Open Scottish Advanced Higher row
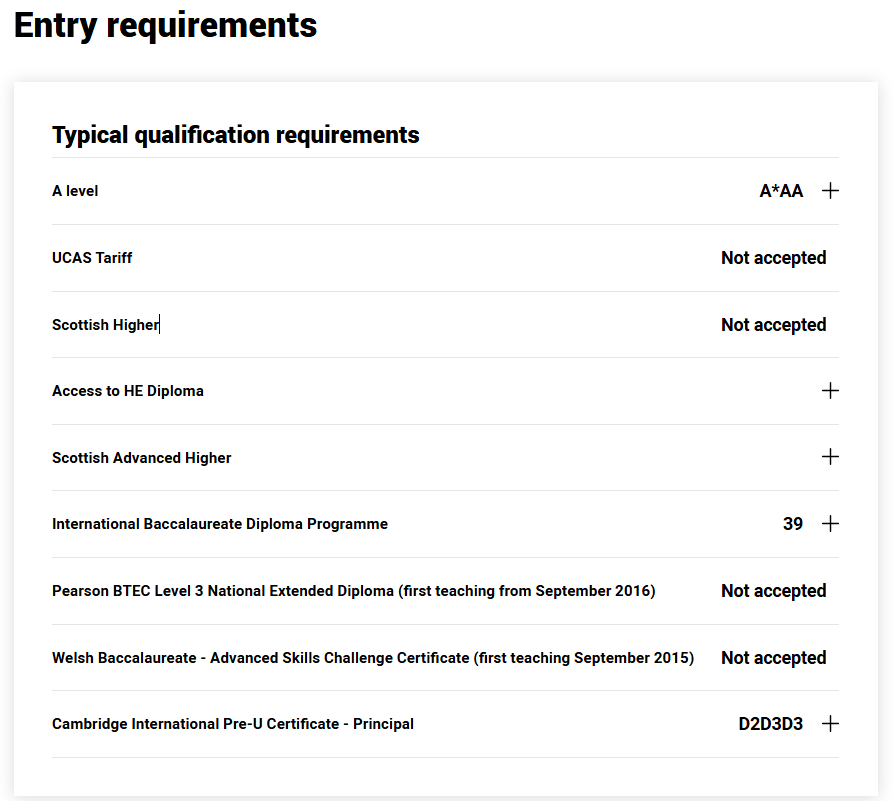The width and height of the screenshot is (893, 801). (x=445, y=457)
